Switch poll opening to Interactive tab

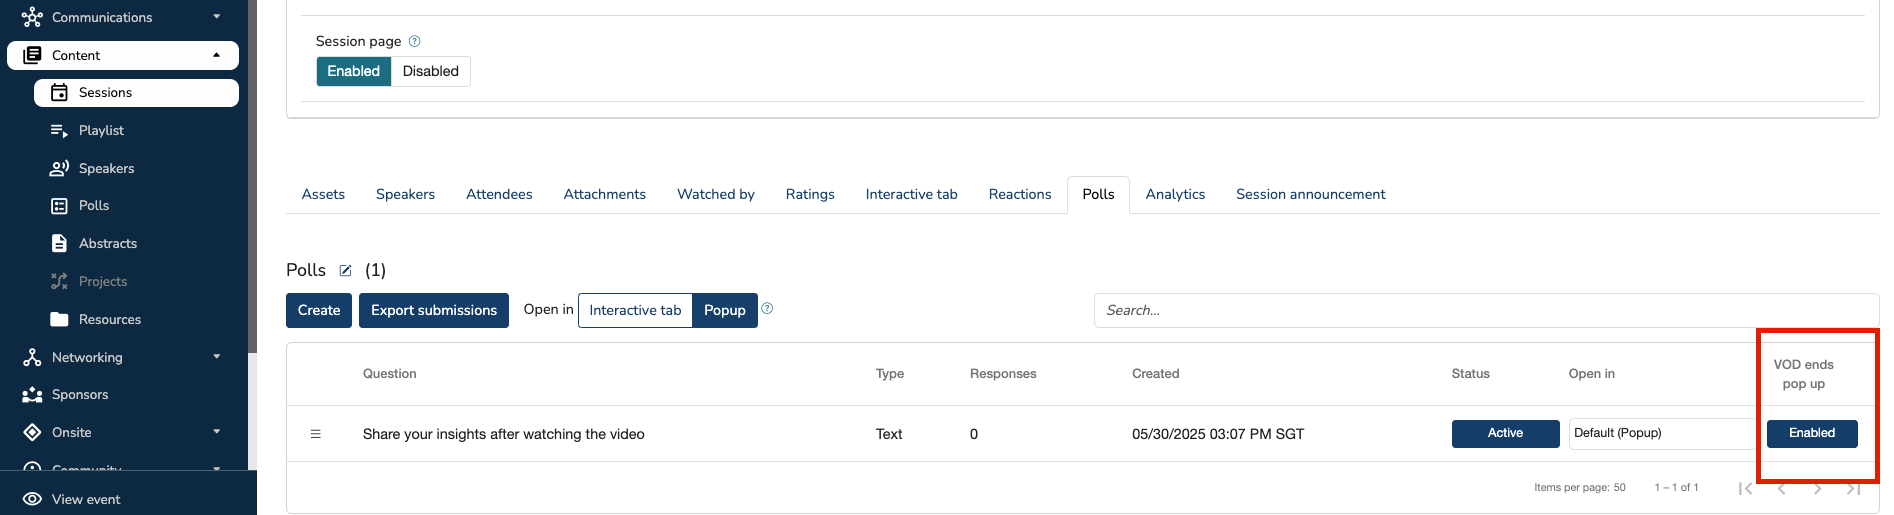pyautogui.click(x=635, y=310)
